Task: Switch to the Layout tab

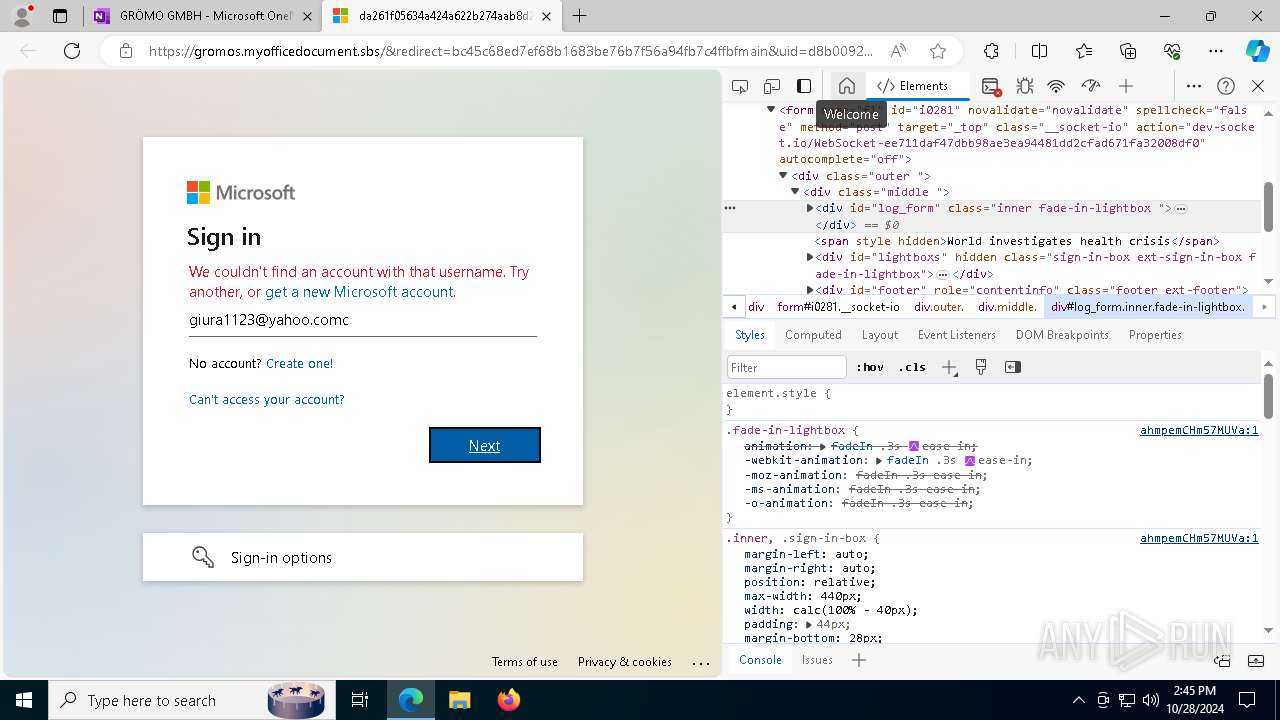Action: click(x=880, y=335)
